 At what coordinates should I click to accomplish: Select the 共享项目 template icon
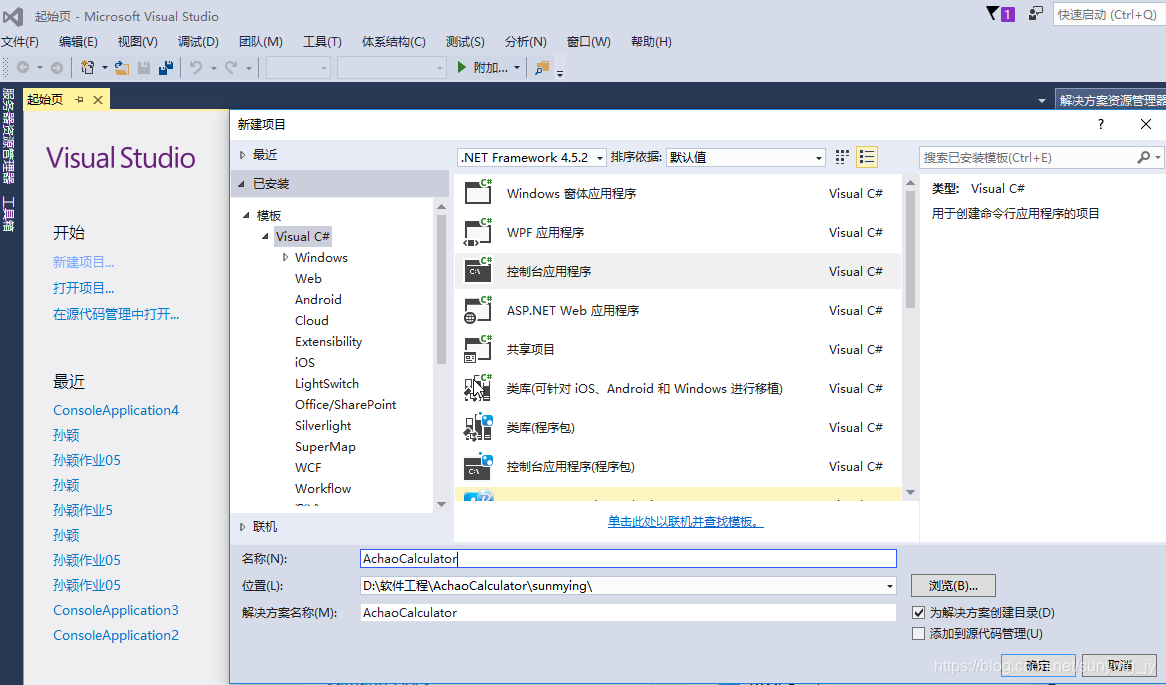478,349
